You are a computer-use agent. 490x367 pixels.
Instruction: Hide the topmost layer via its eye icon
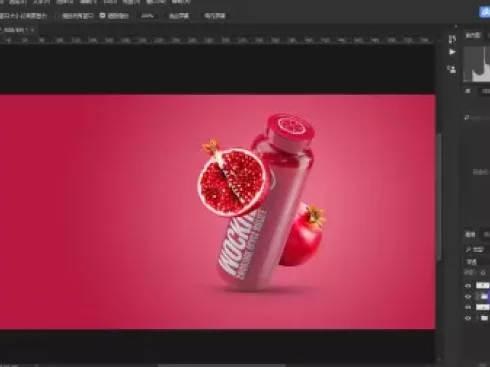pyautogui.click(x=468, y=286)
